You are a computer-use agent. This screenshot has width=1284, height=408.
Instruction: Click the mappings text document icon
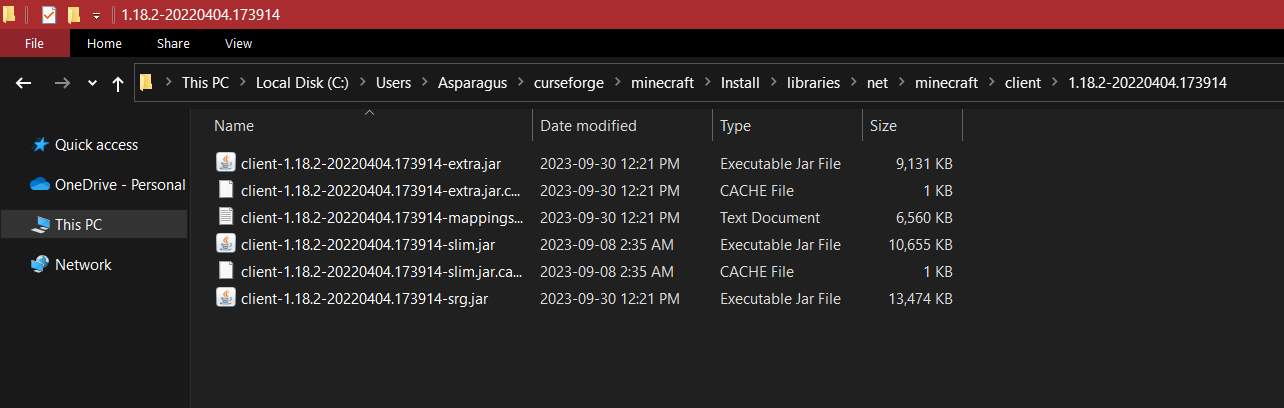(226, 217)
